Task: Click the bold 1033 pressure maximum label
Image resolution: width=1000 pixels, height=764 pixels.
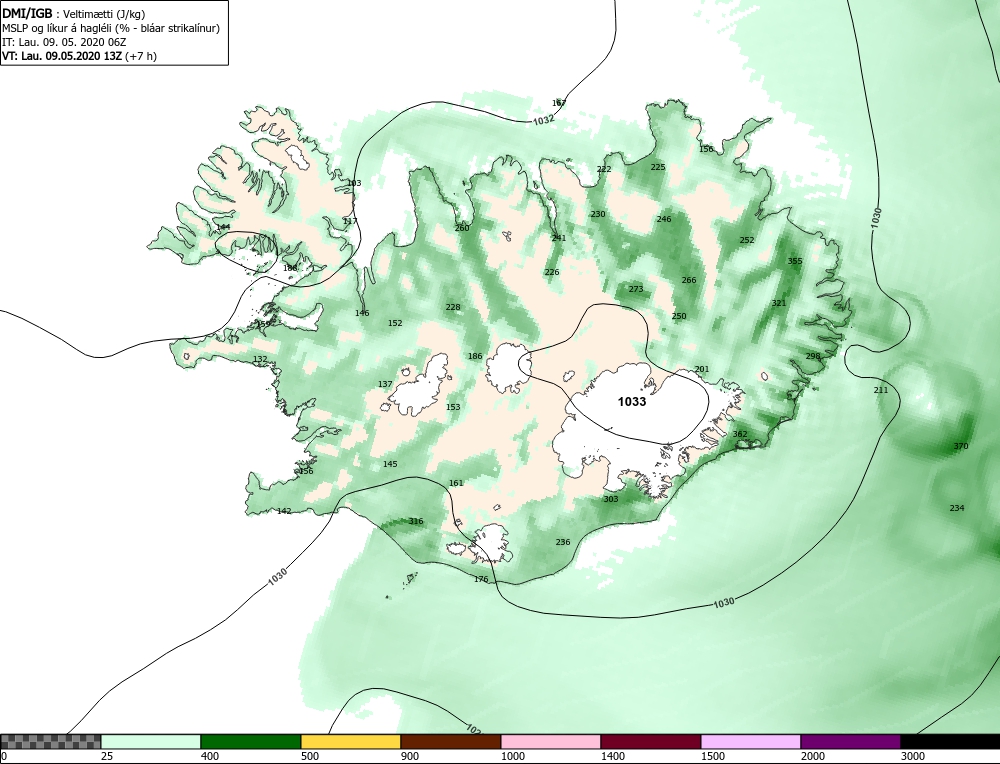Action: [x=631, y=401]
